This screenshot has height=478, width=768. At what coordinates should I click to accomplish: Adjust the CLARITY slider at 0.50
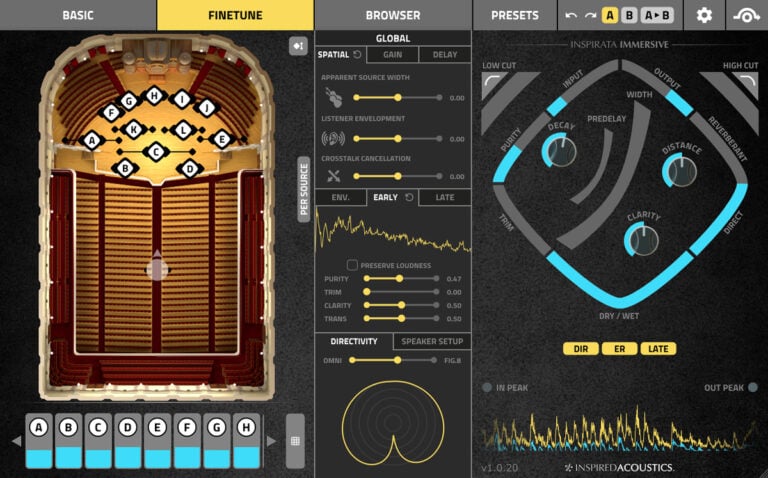coord(401,305)
